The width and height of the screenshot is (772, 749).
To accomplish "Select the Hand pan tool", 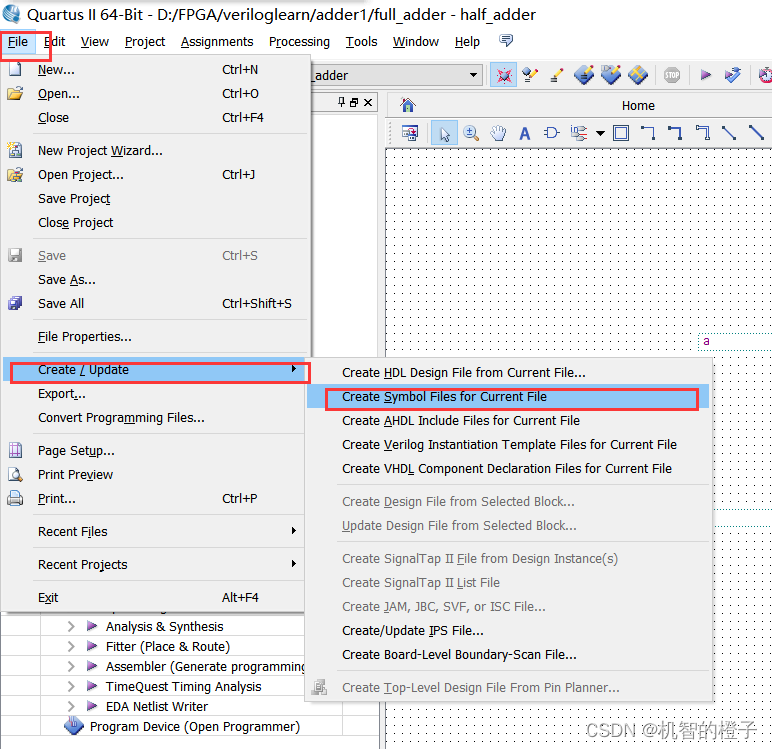I will 498,133.
